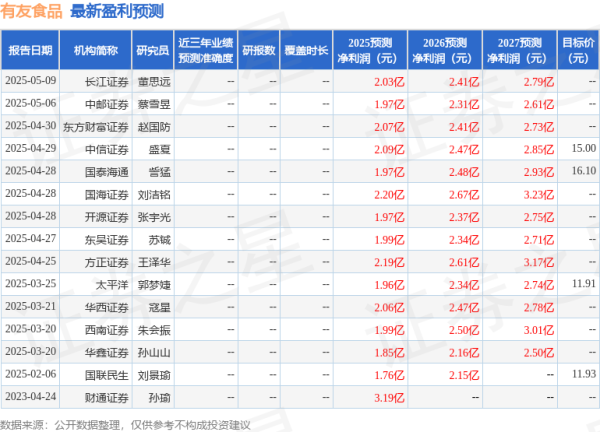Click the 机构简称 column header
Screen dimensions: 600x432
pos(96,50)
